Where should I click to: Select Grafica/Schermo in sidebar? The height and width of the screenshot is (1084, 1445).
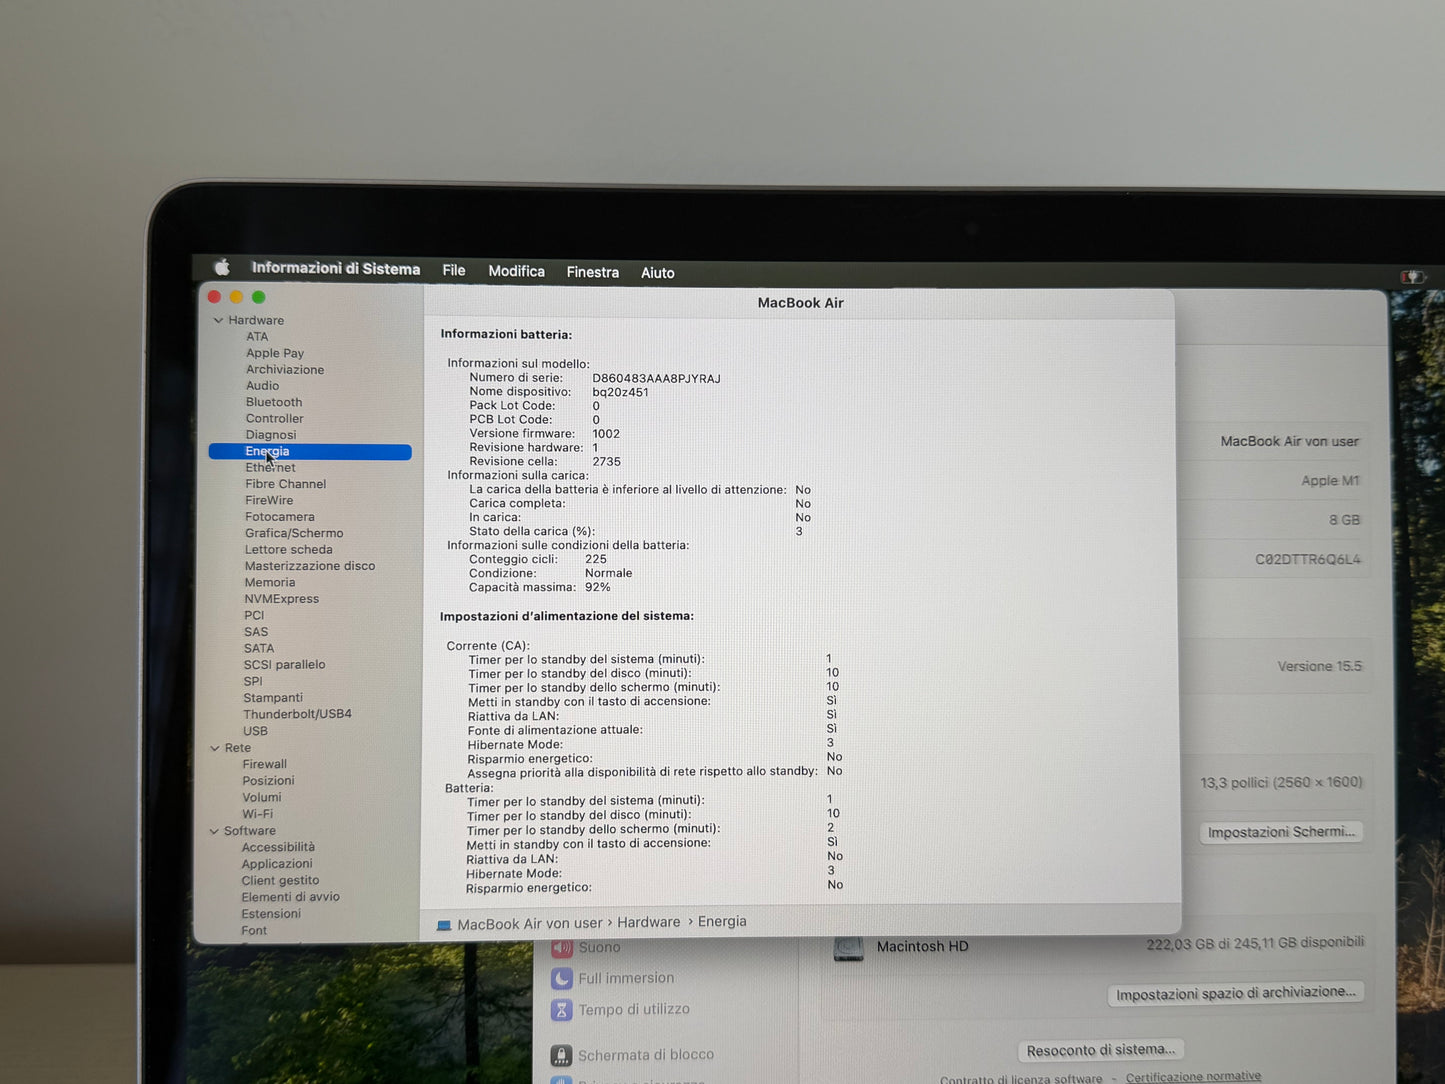294,533
